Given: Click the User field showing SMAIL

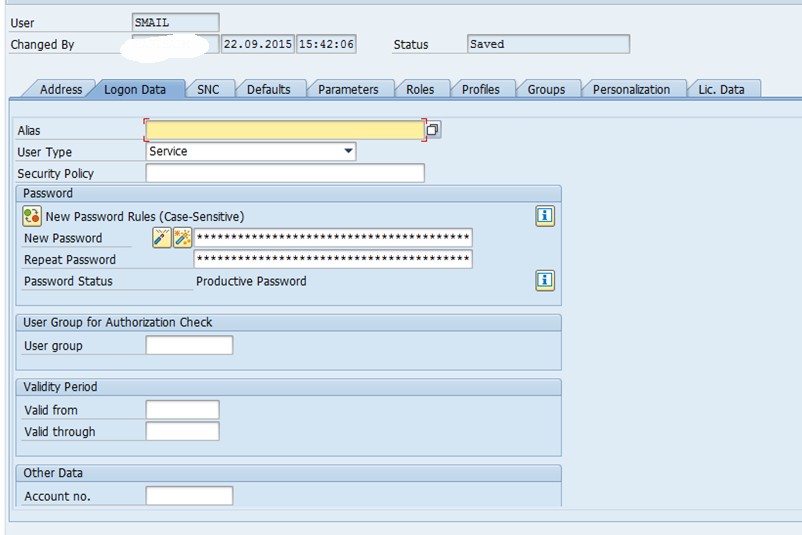Looking at the screenshot, I should point(175,23).
